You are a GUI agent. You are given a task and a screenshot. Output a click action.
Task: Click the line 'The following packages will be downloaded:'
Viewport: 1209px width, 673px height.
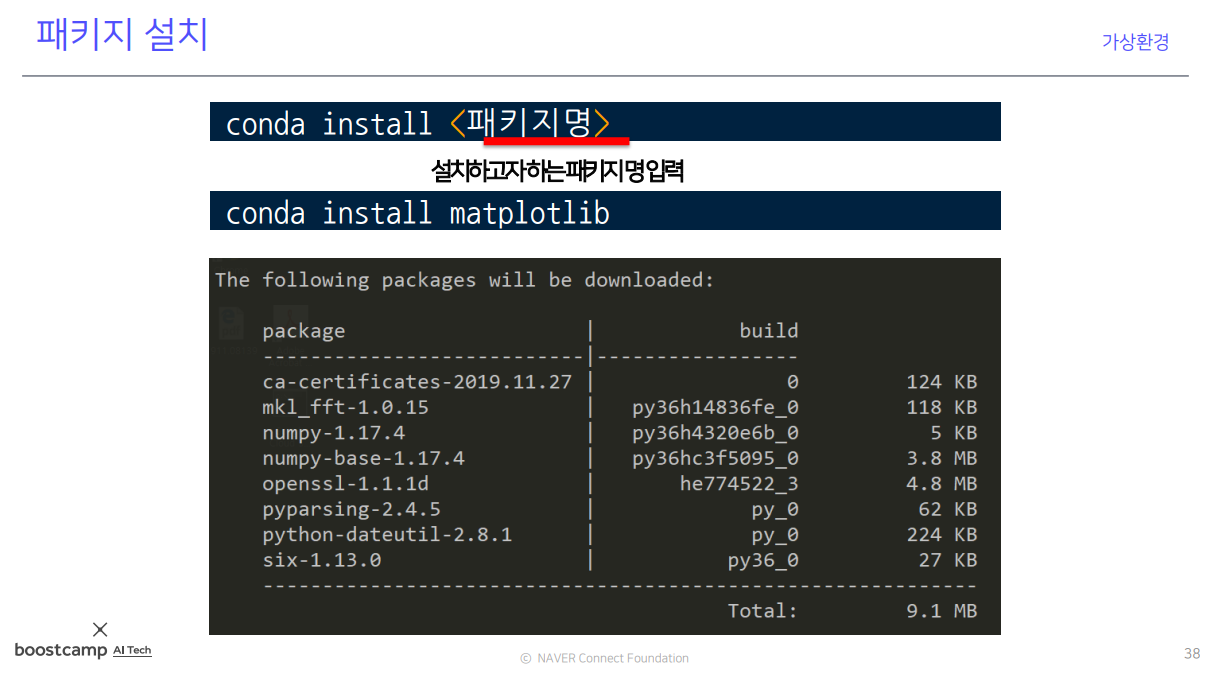(x=465, y=280)
